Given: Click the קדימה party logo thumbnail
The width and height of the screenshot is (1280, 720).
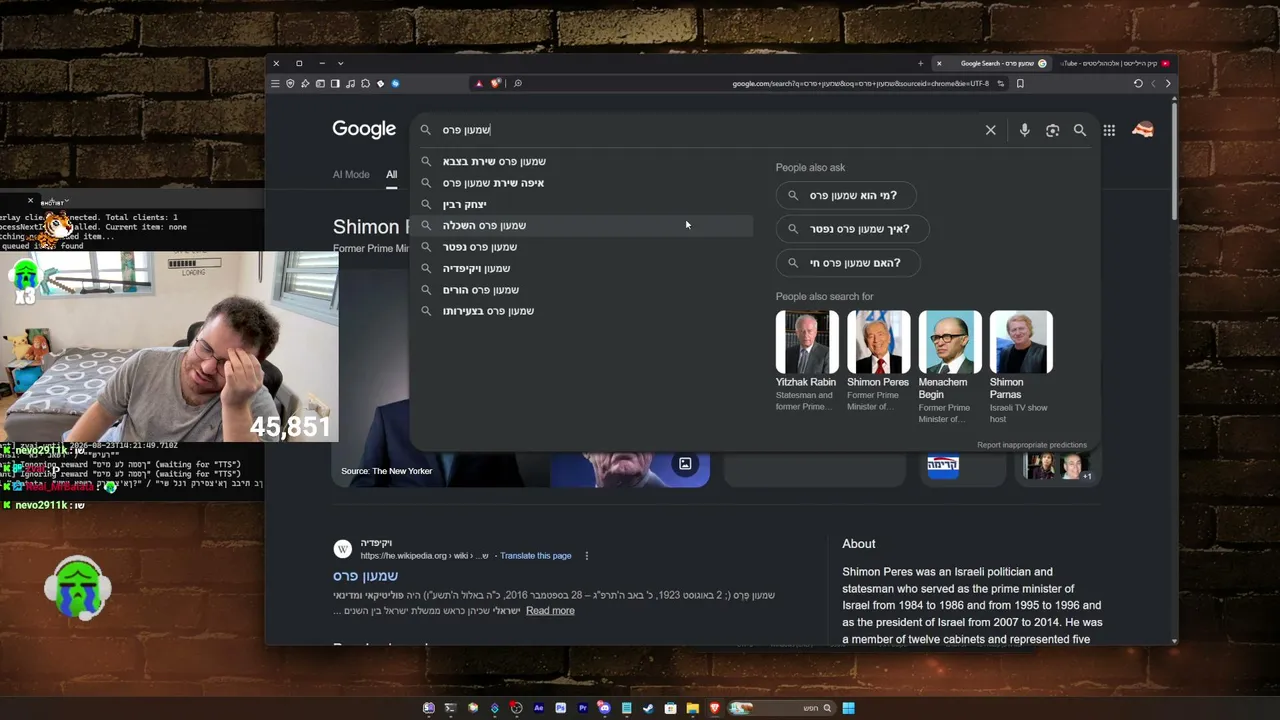Looking at the screenshot, I should click(x=943, y=464).
